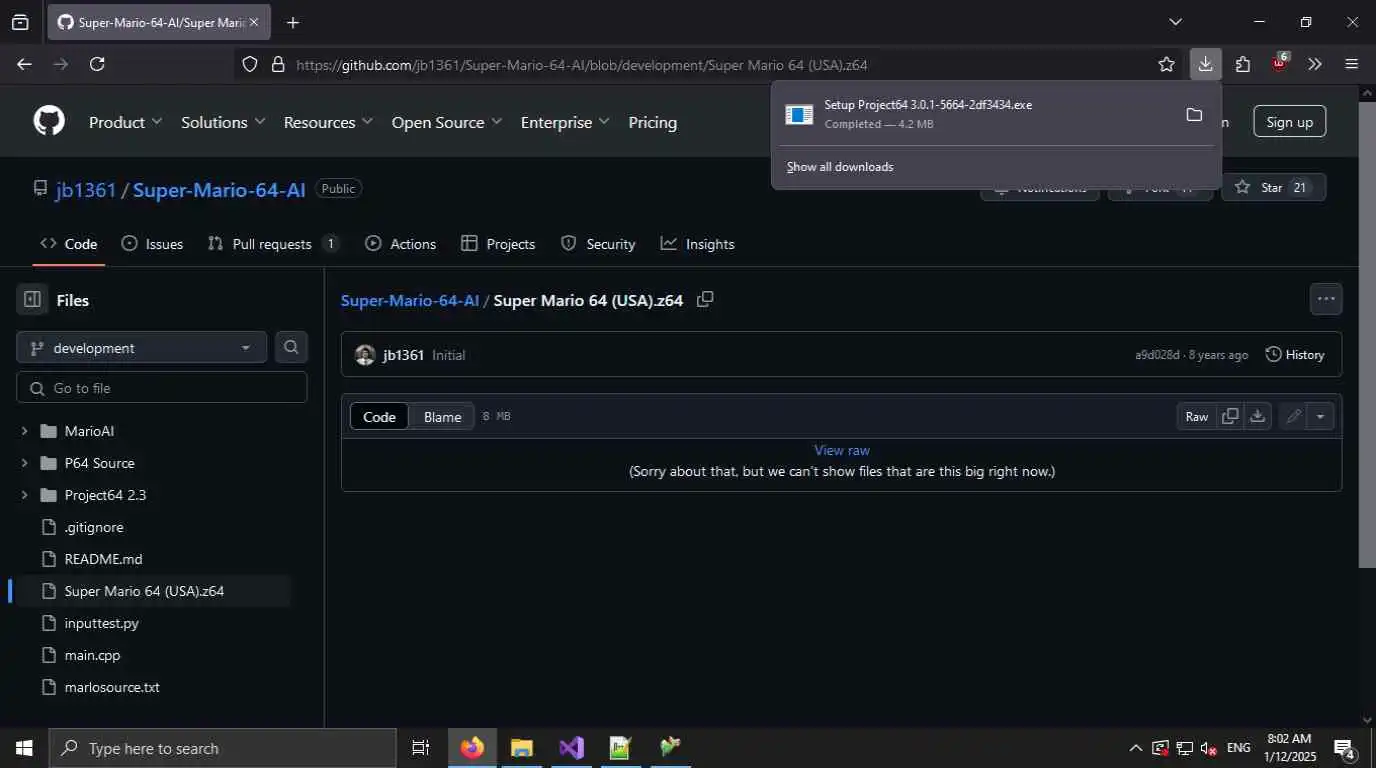
Task: Expand the P64 Source folder
Action: pyautogui.click(x=24, y=463)
